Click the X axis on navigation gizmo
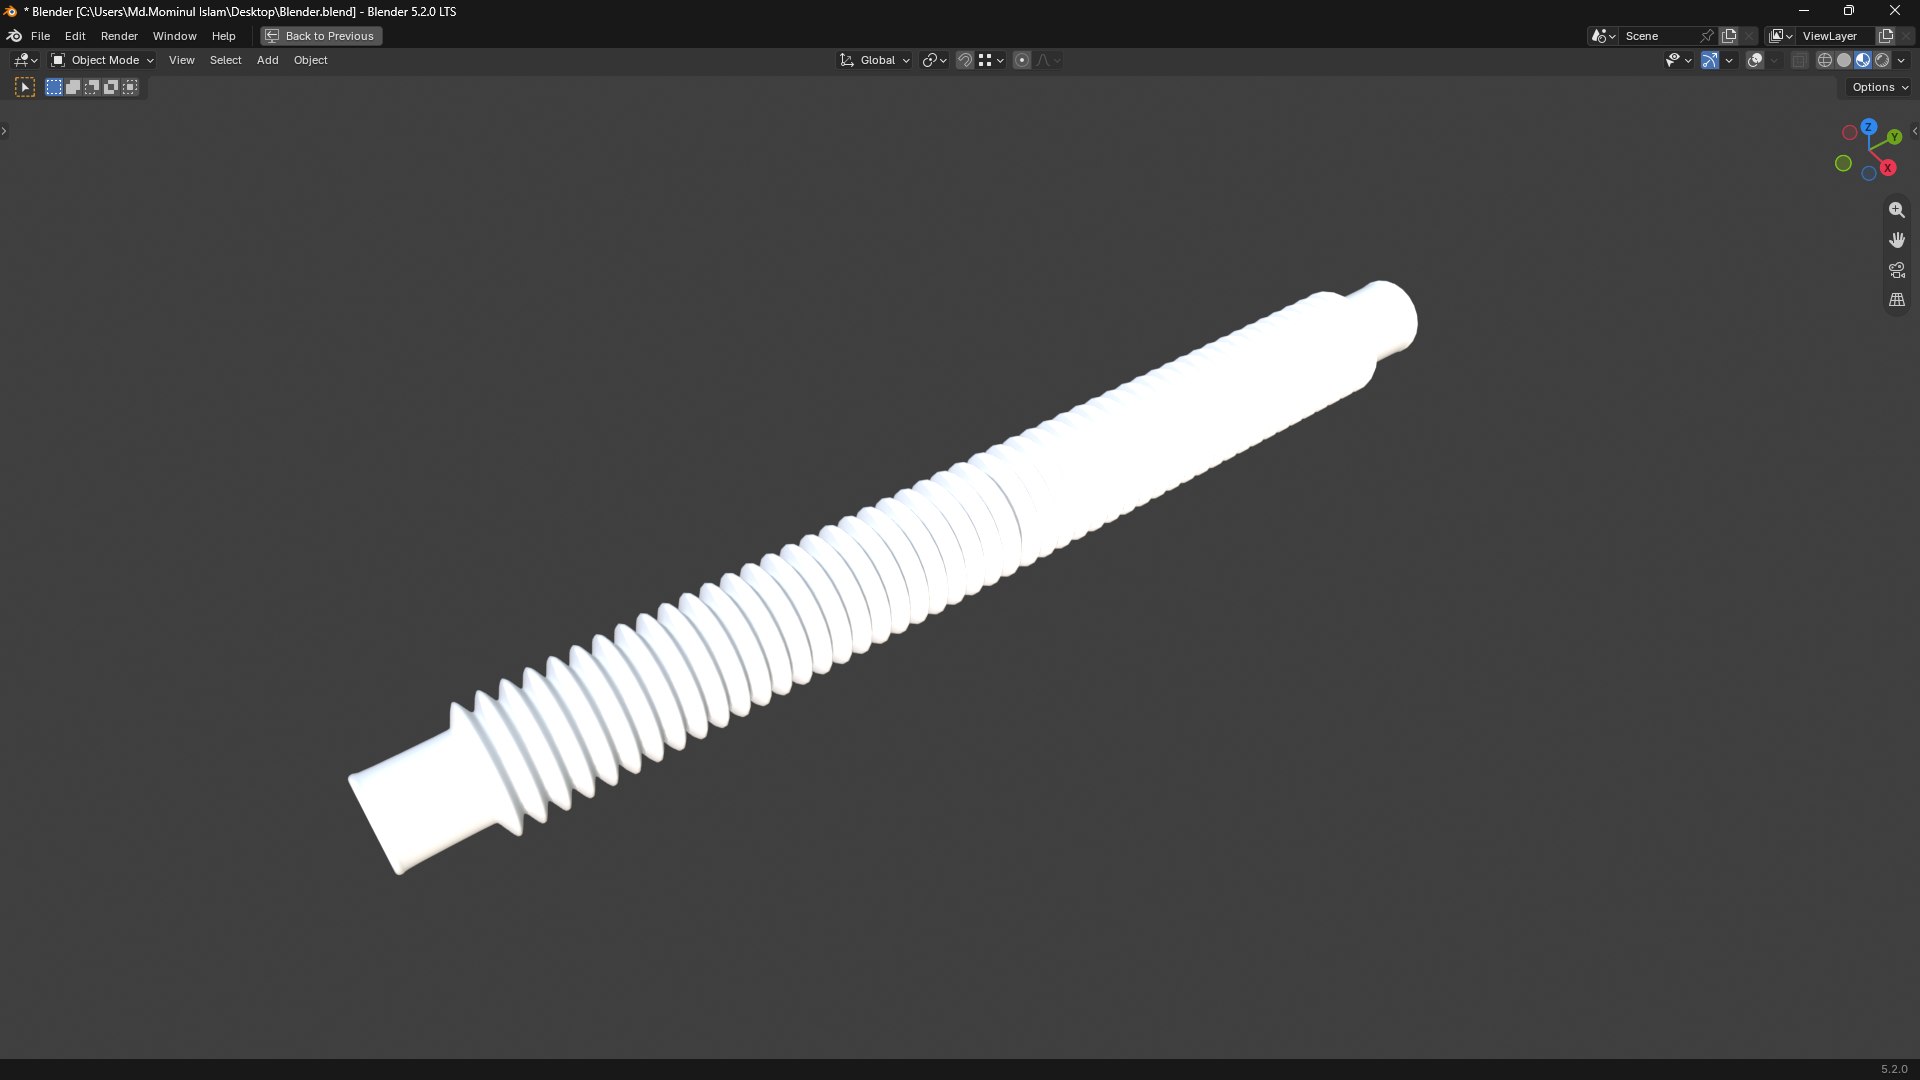 click(1888, 168)
